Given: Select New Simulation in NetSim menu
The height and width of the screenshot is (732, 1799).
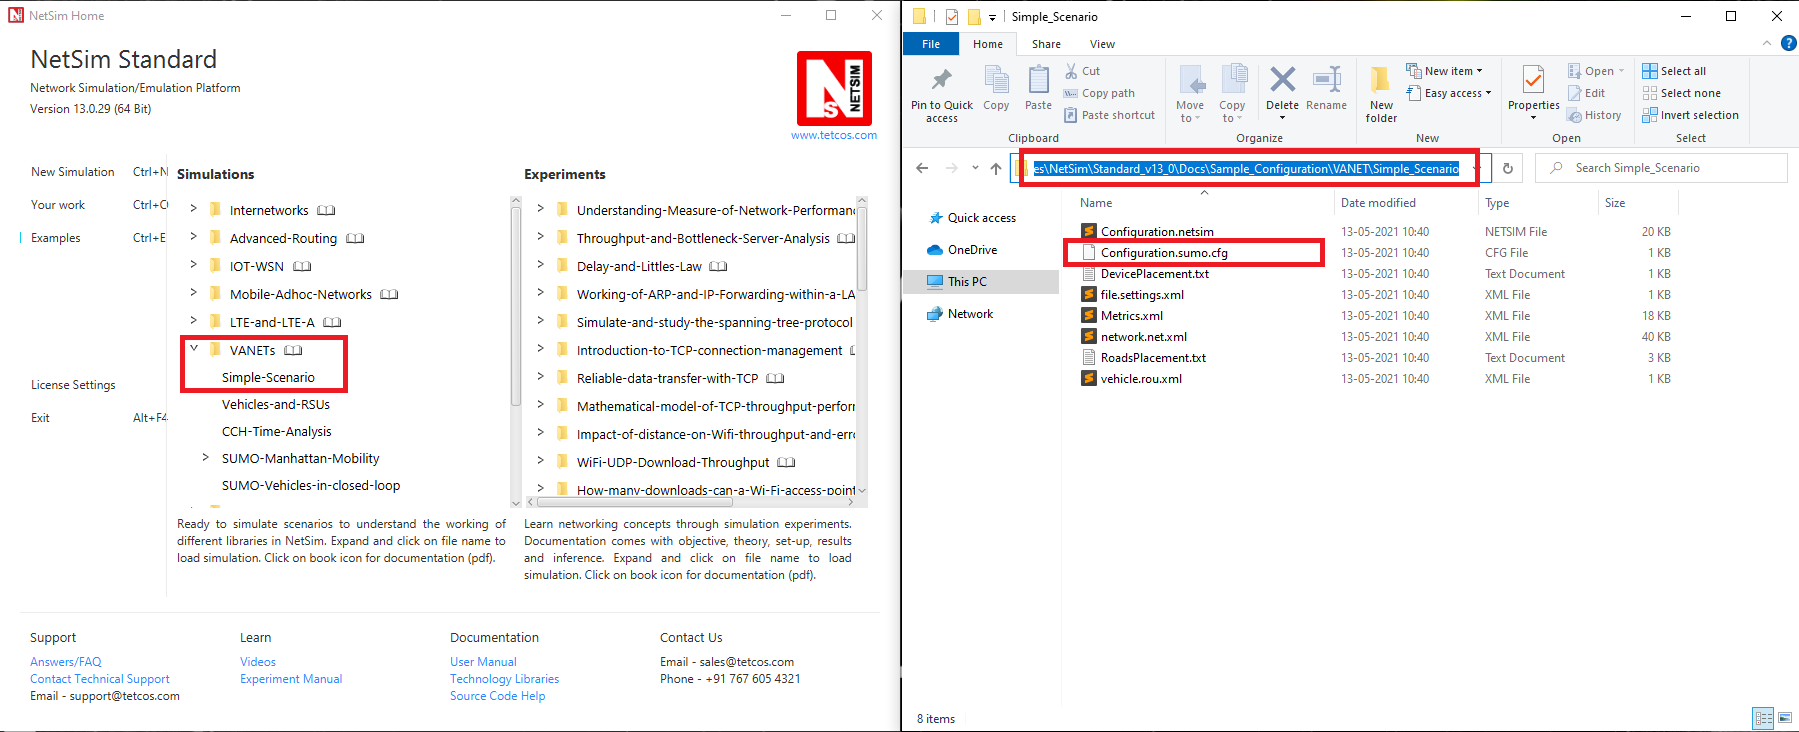Looking at the screenshot, I should click(73, 172).
